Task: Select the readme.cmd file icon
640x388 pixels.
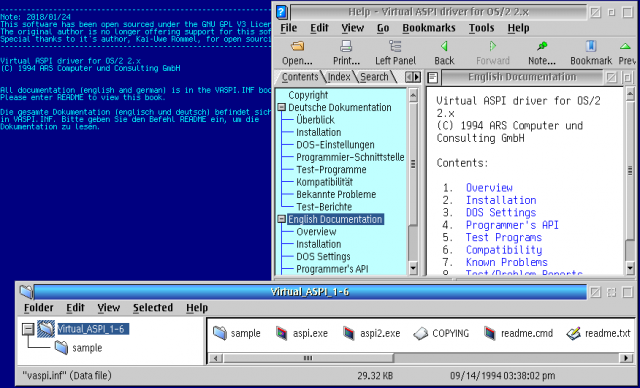Action: tap(489, 333)
